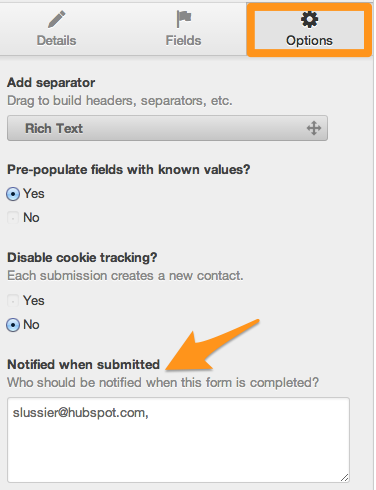Switch to the Details tab

pos(57,29)
